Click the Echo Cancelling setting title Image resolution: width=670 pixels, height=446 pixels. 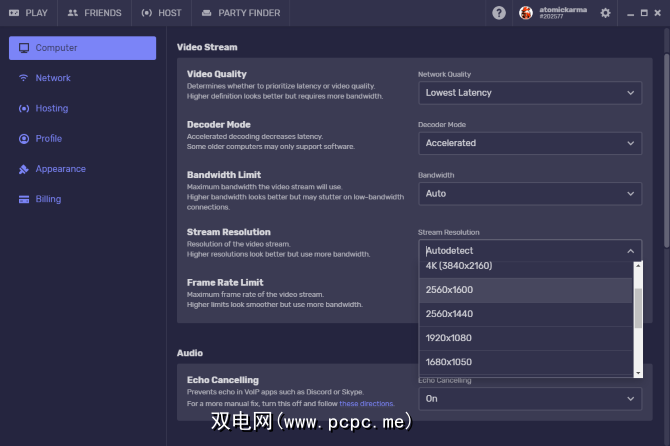[223, 380]
